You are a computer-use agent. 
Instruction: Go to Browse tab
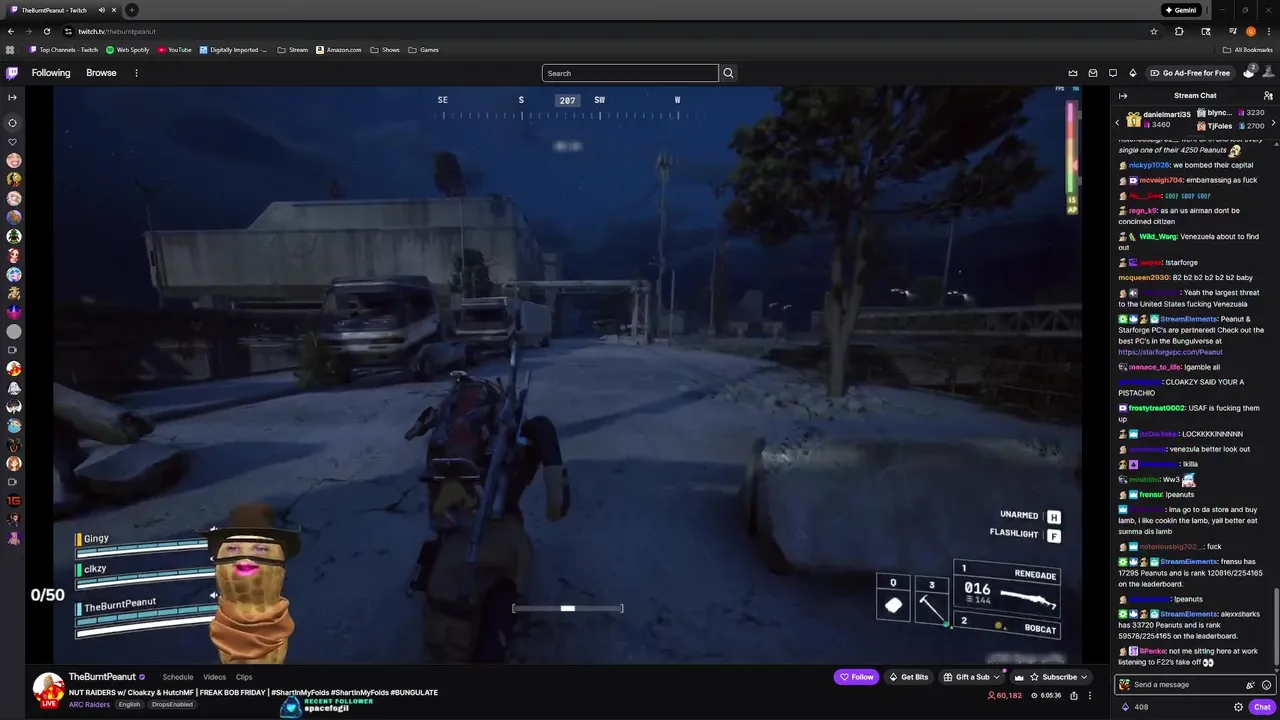point(101,73)
